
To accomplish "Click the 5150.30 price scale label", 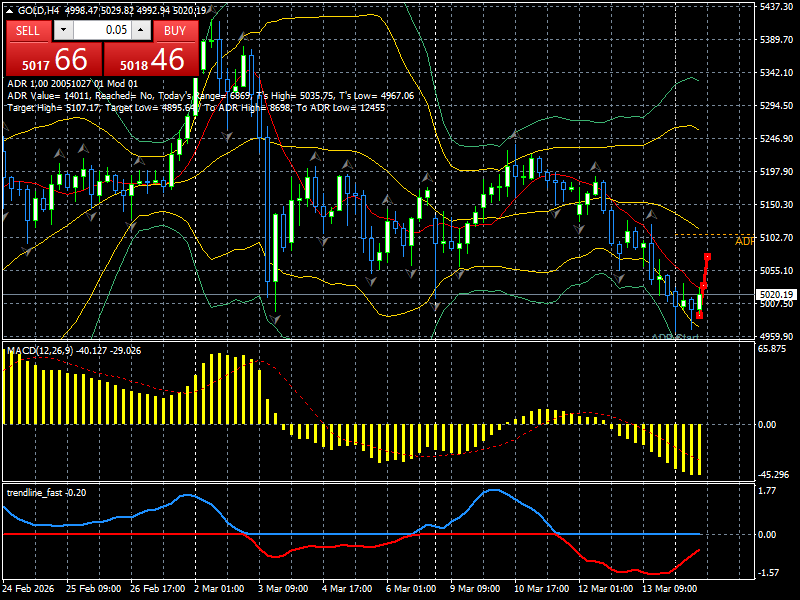I will pos(776,205).
